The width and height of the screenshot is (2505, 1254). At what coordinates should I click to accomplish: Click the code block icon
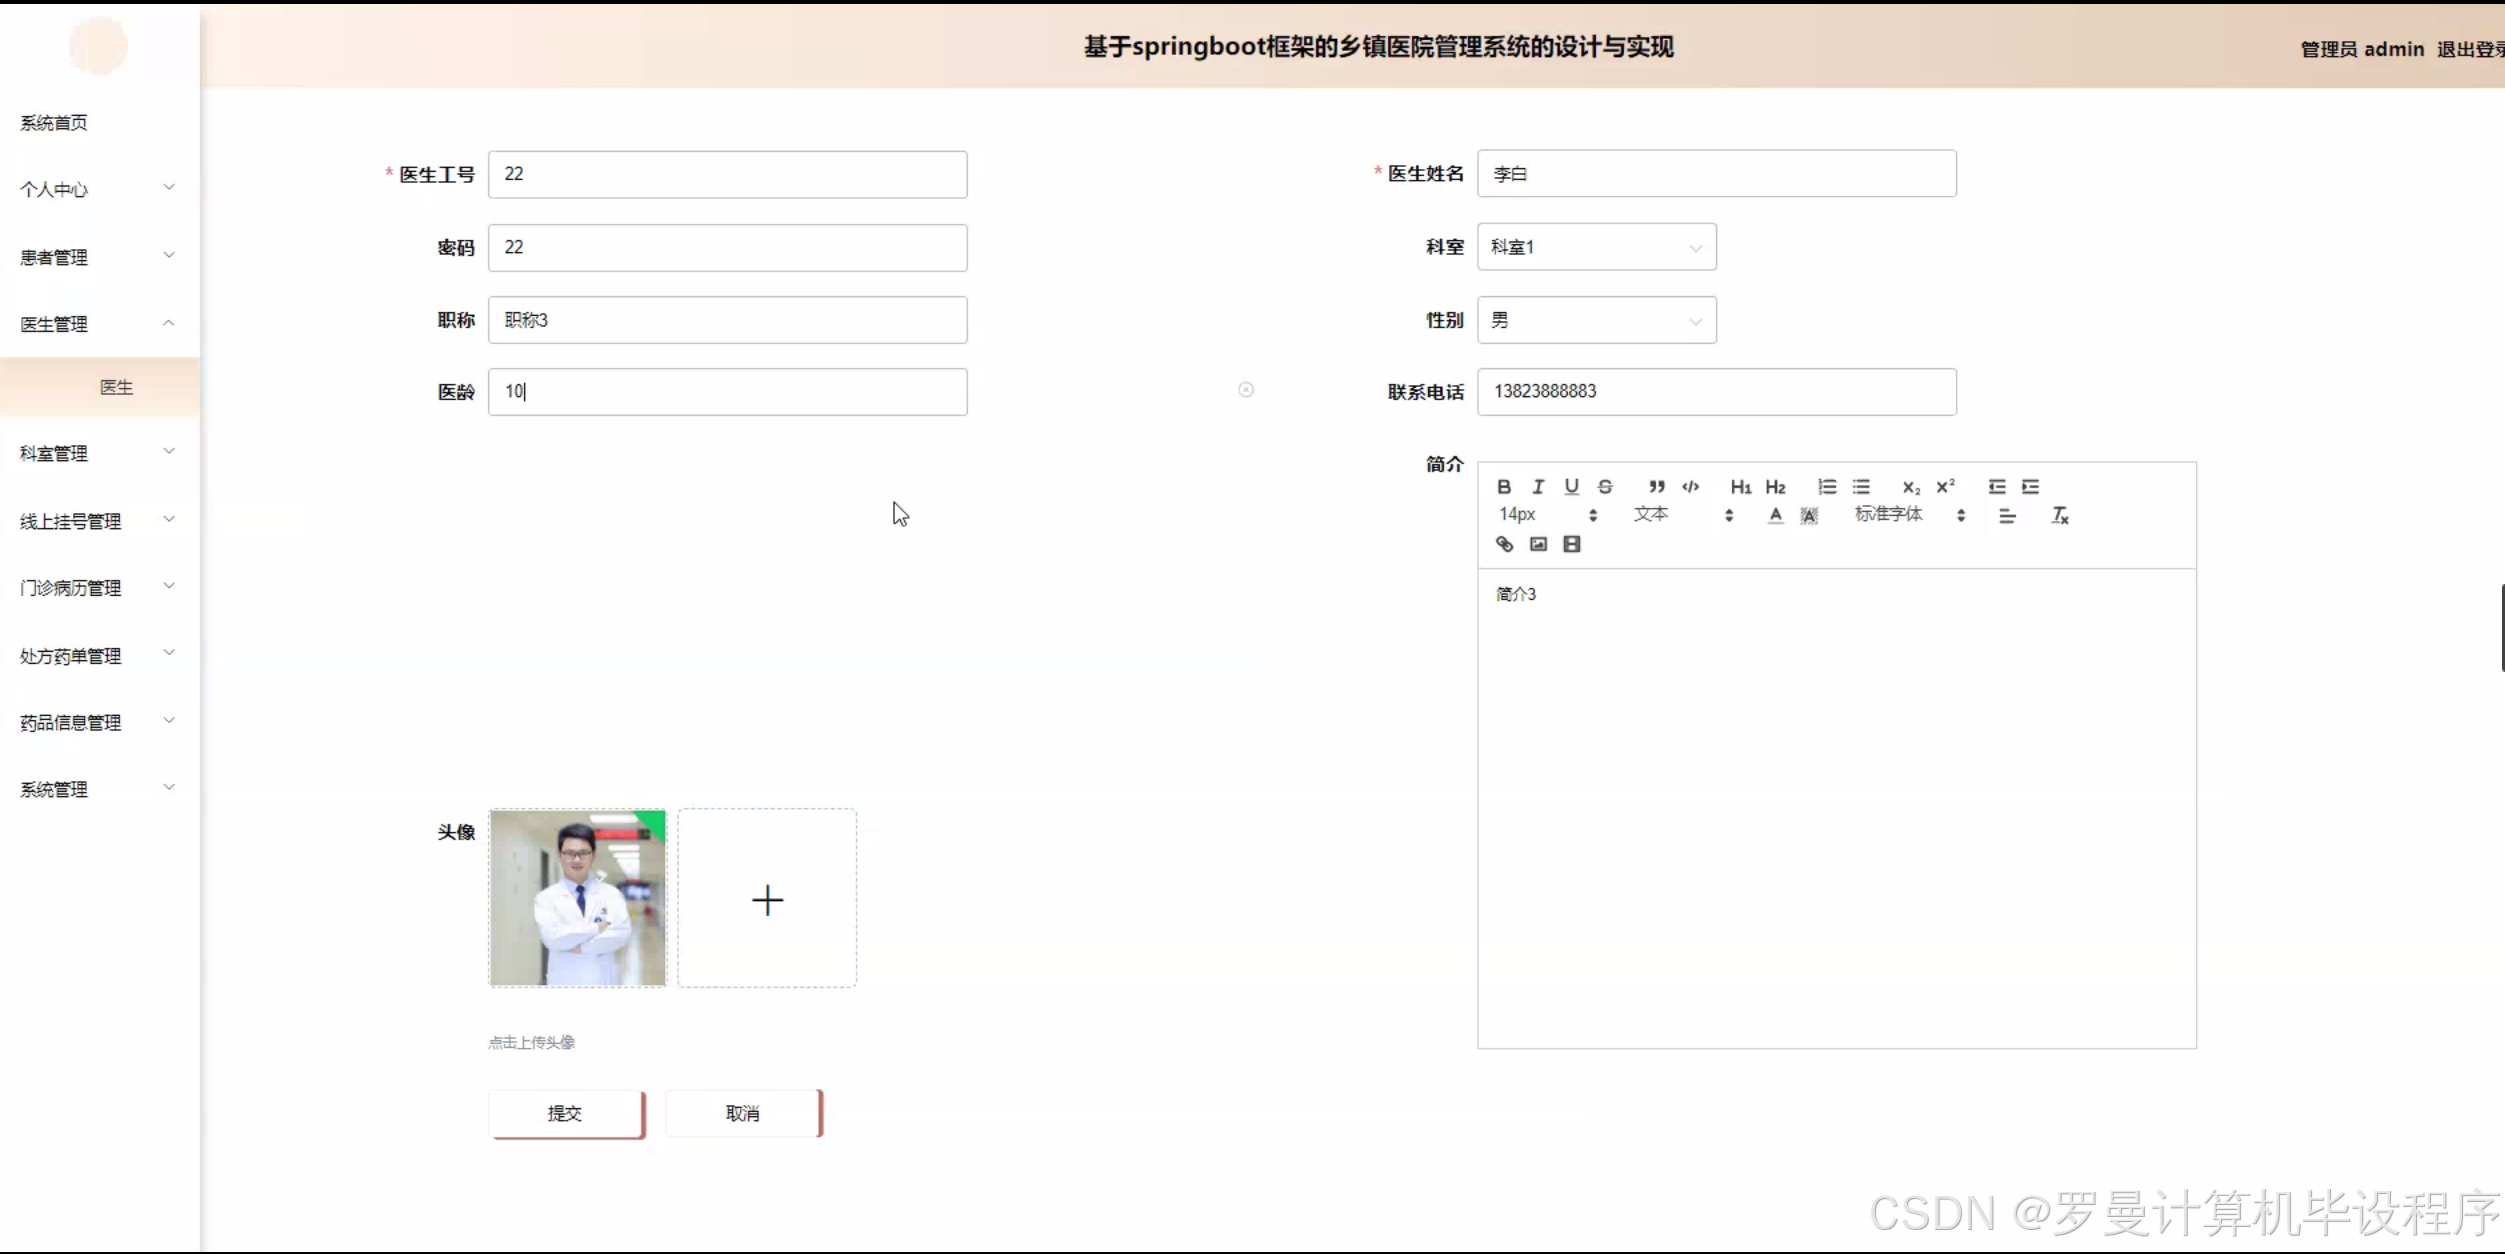click(1690, 487)
